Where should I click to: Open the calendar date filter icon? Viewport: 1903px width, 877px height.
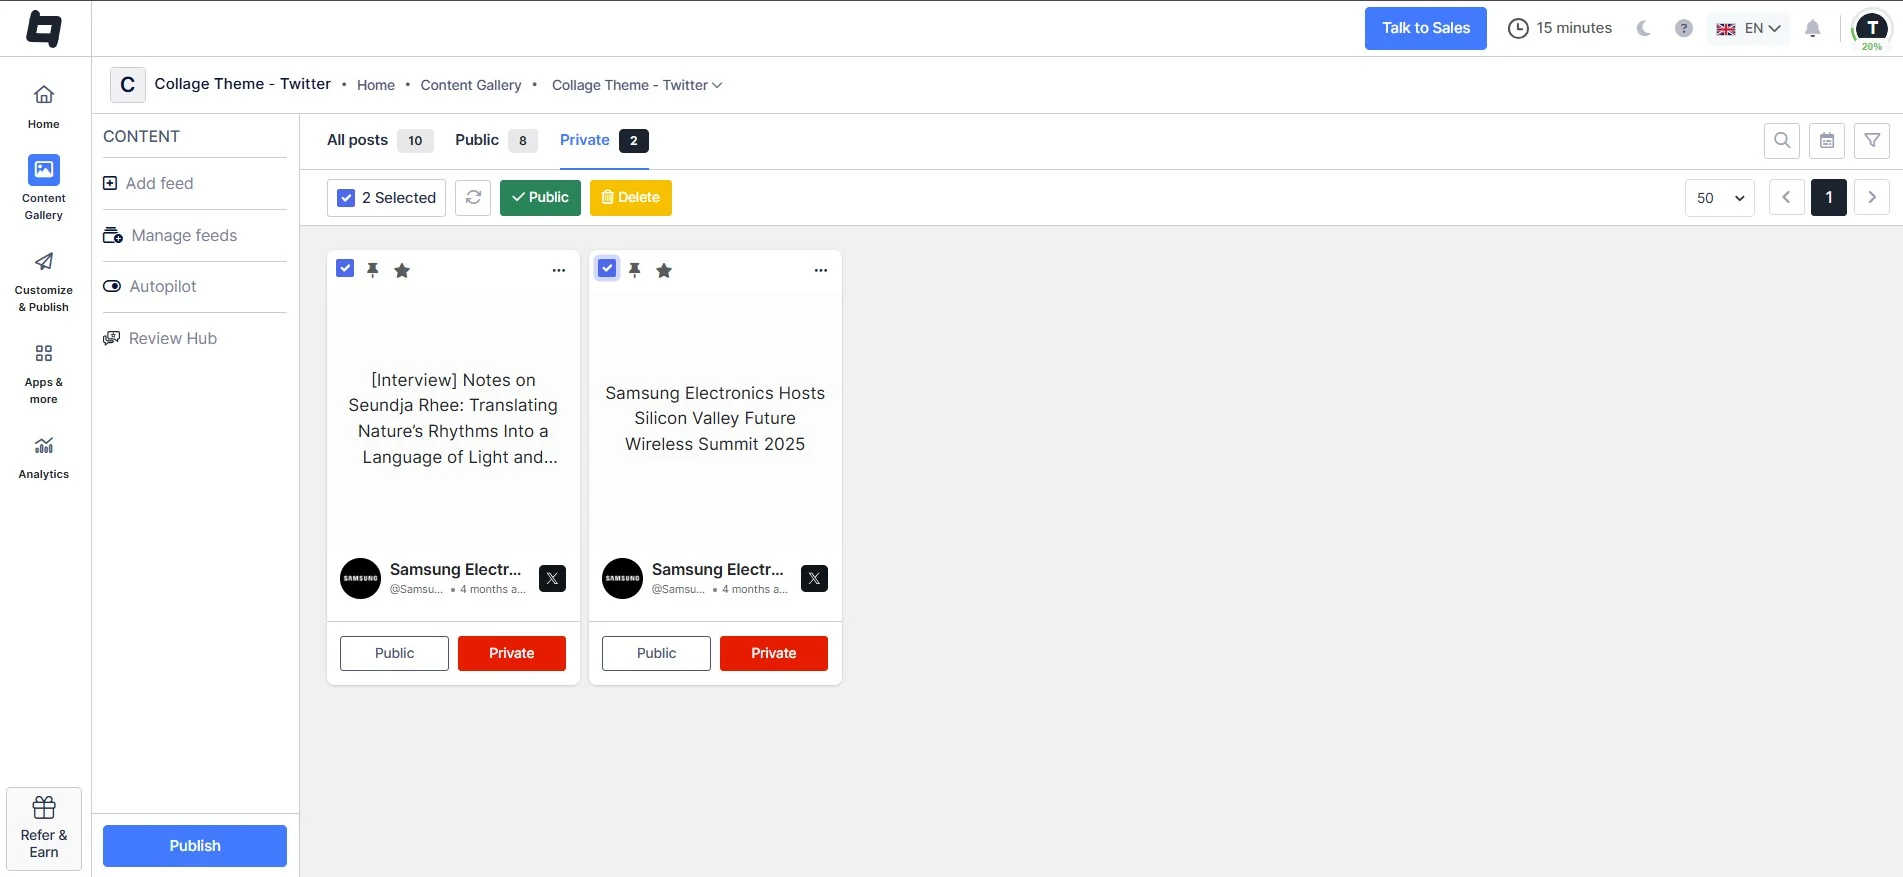[1827, 141]
